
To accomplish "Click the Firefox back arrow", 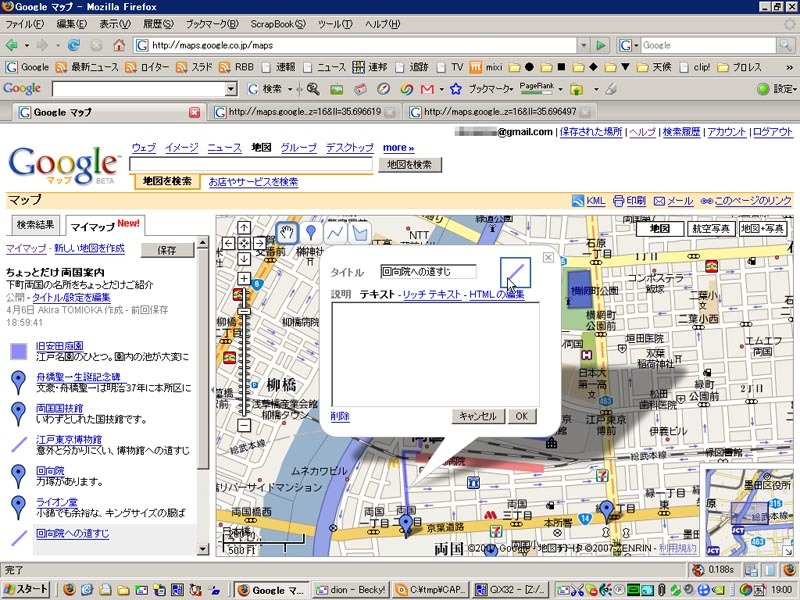I will click(x=11, y=45).
